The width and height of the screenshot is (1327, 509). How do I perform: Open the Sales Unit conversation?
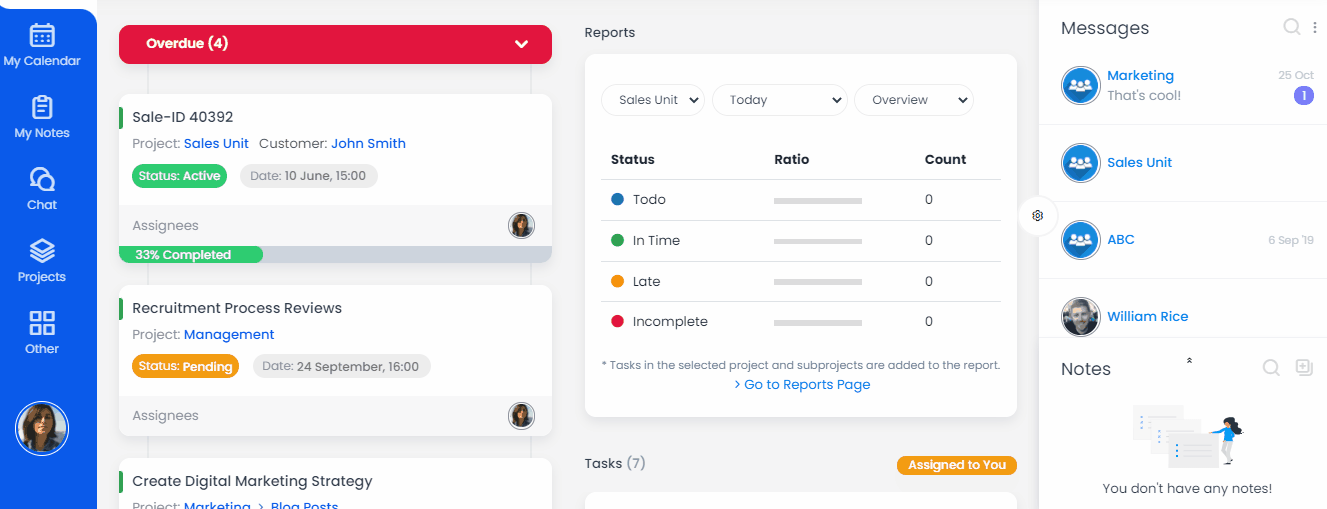(x=1183, y=163)
